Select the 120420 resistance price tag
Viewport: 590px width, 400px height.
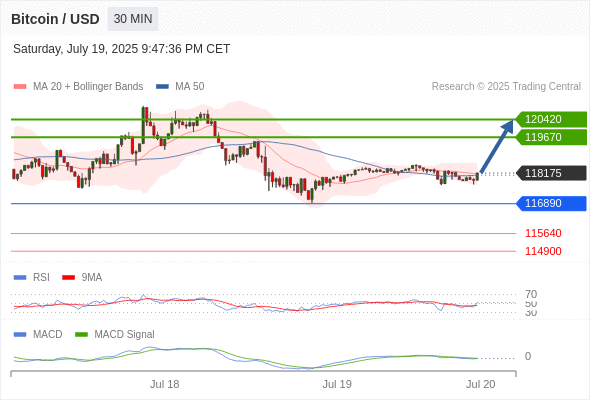[x=551, y=119]
